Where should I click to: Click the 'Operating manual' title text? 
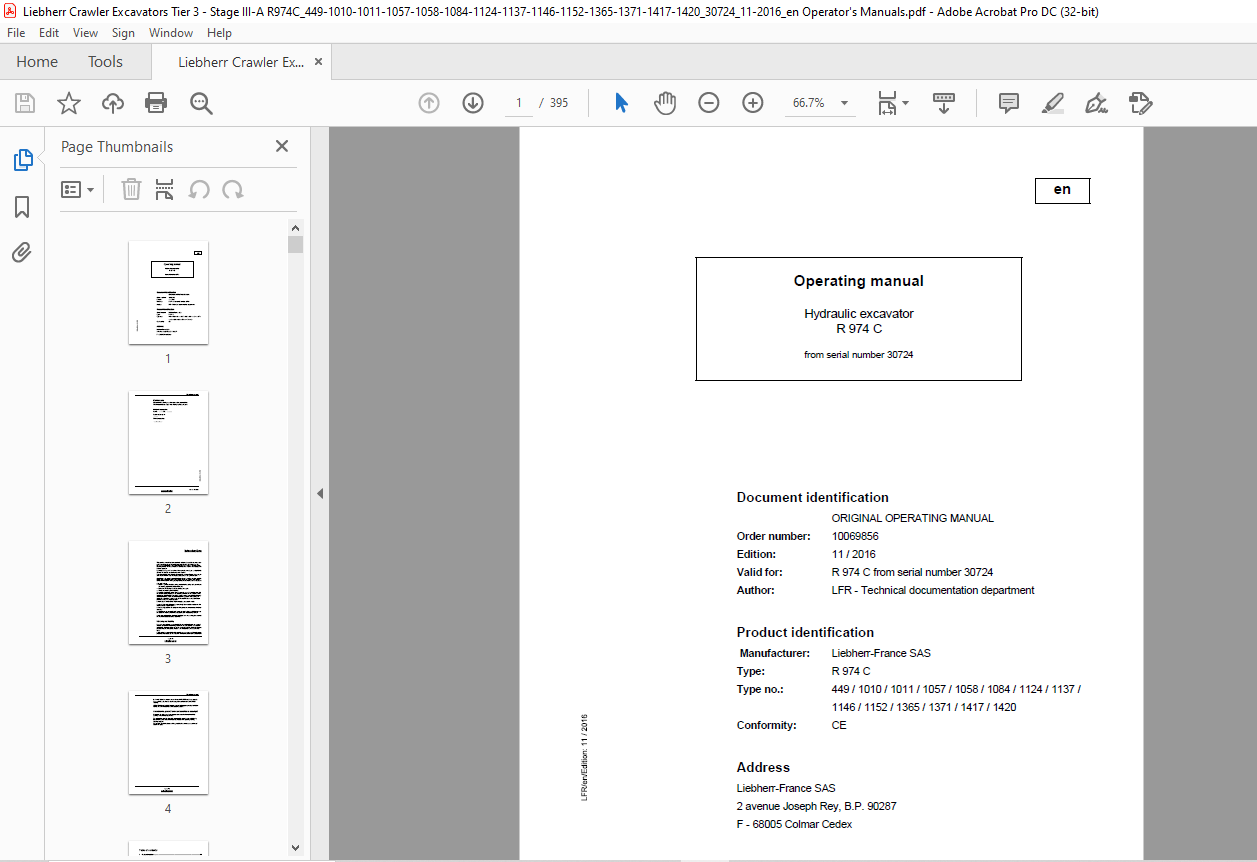858,281
